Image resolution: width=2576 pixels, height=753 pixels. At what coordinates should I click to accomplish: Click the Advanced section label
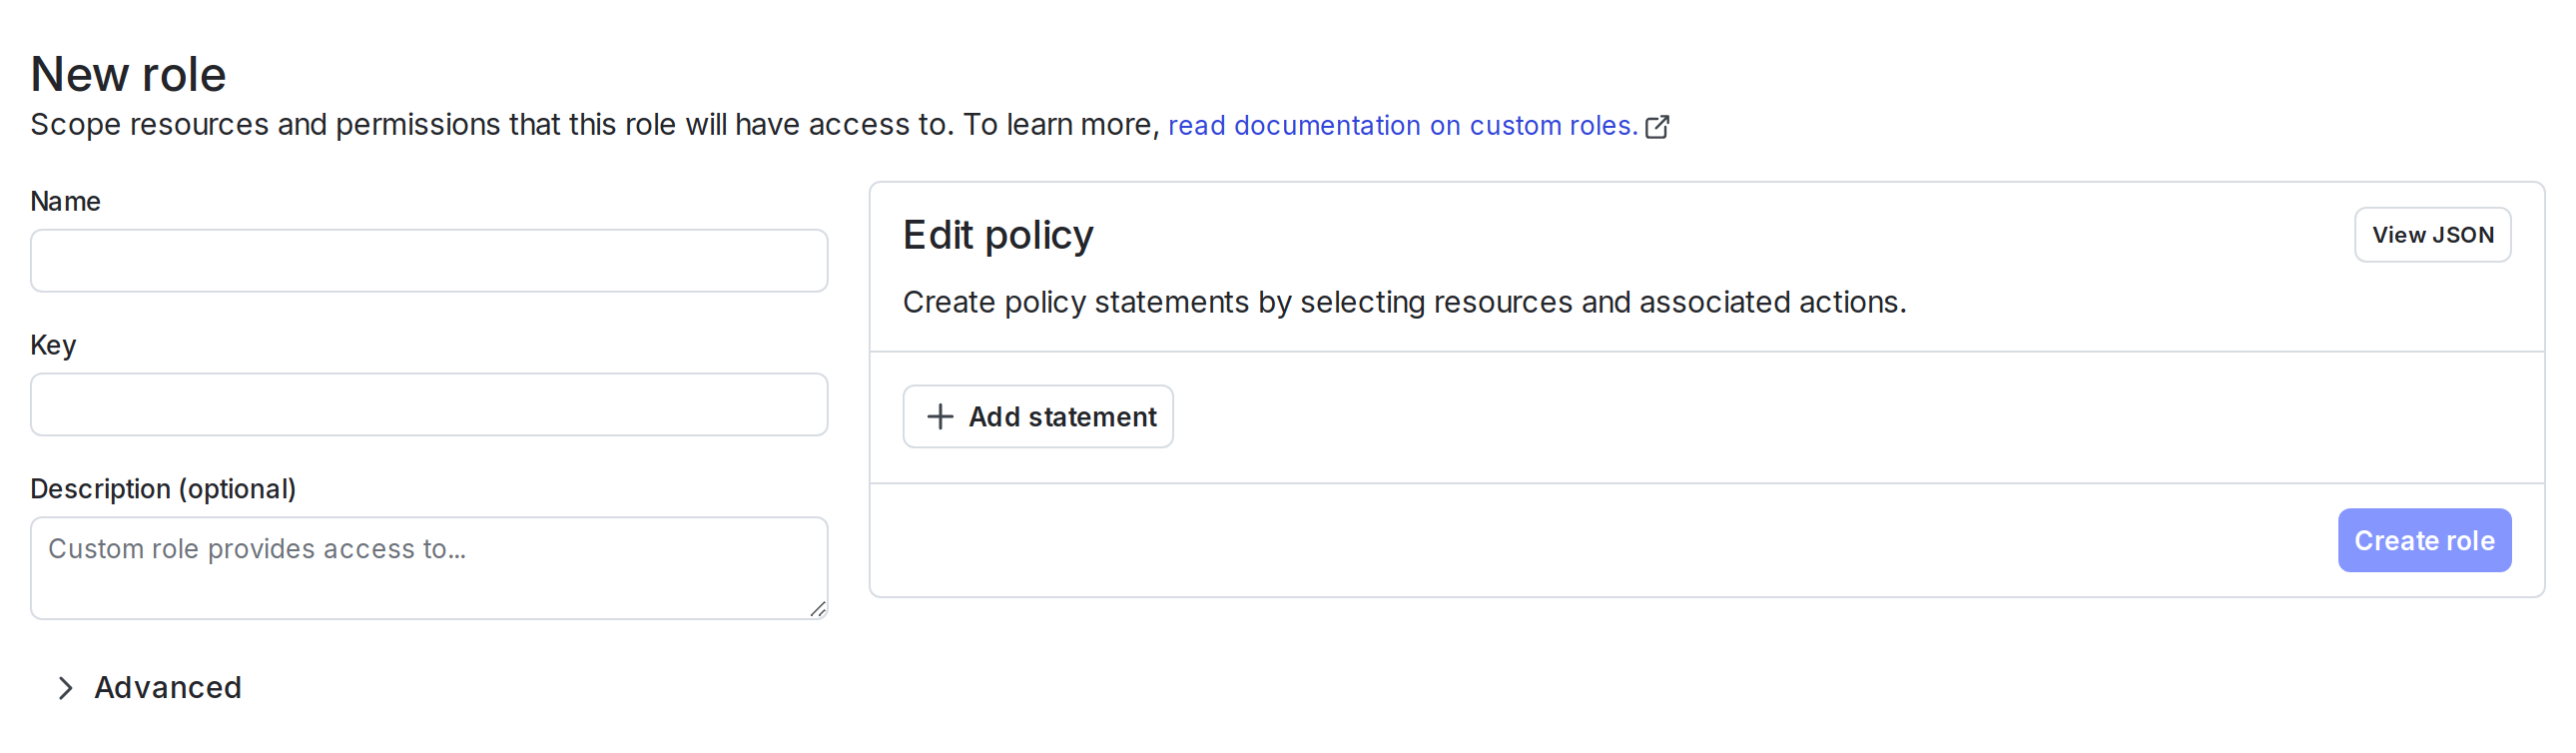tap(168, 688)
